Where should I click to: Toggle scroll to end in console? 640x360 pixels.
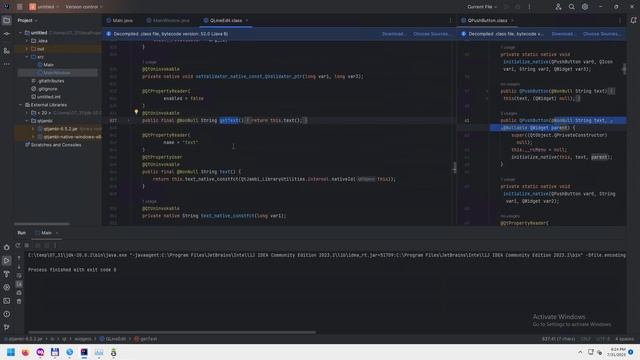coord(19,284)
